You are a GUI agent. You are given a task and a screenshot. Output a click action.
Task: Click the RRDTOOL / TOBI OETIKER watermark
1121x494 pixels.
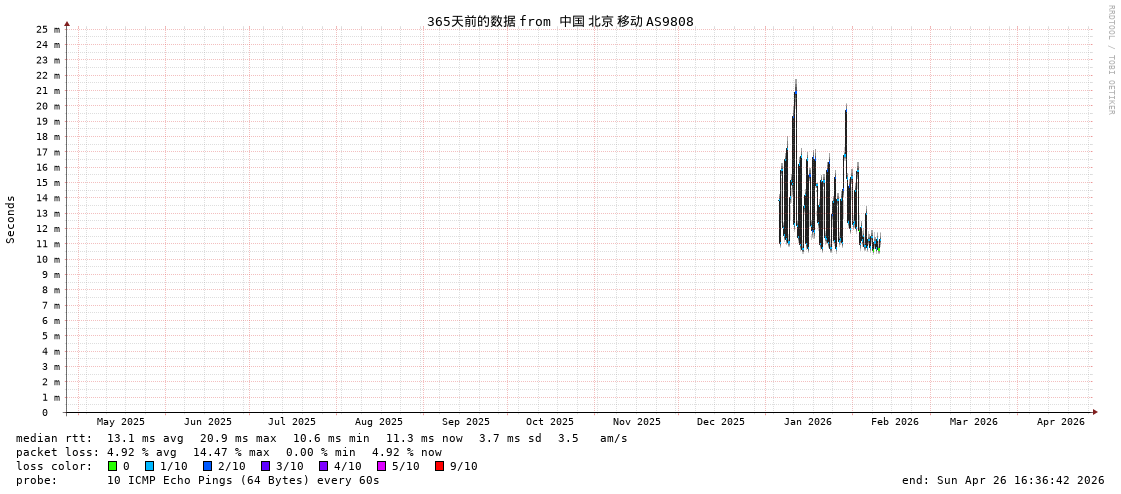pyautogui.click(x=1110, y=60)
